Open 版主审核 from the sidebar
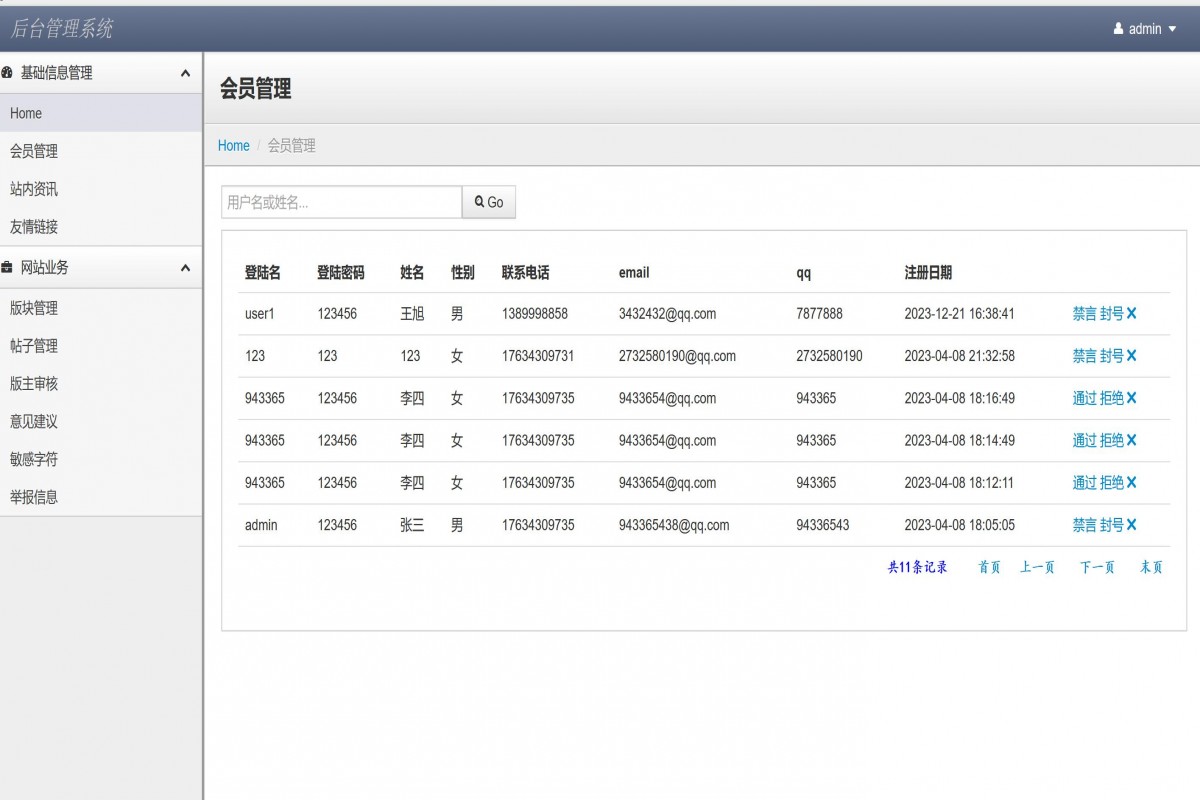The width and height of the screenshot is (1200, 800). coord(33,383)
